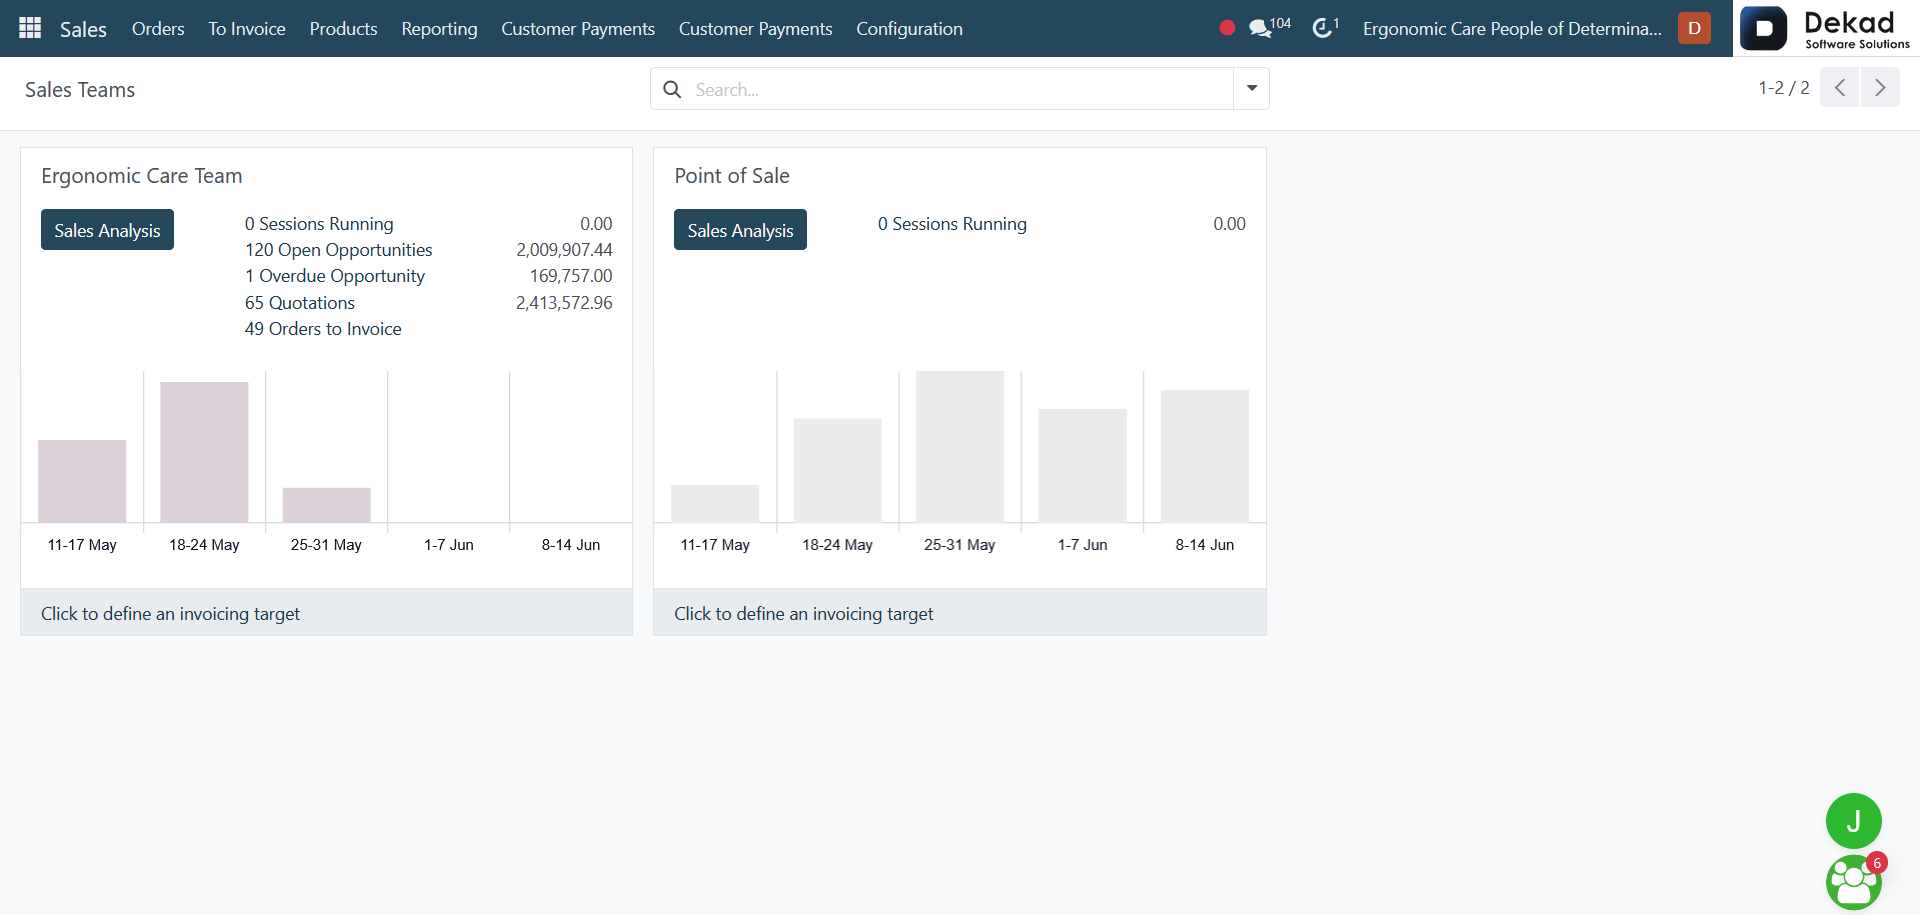The height and width of the screenshot is (915, 1920).
Task: Click the 18-24 May bar in Point of Sale chart
Action: (837, 470)
